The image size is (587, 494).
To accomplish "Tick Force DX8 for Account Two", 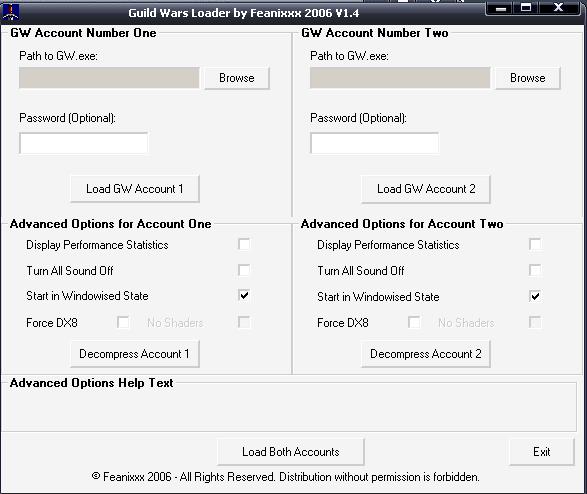I will pos(414,322).
